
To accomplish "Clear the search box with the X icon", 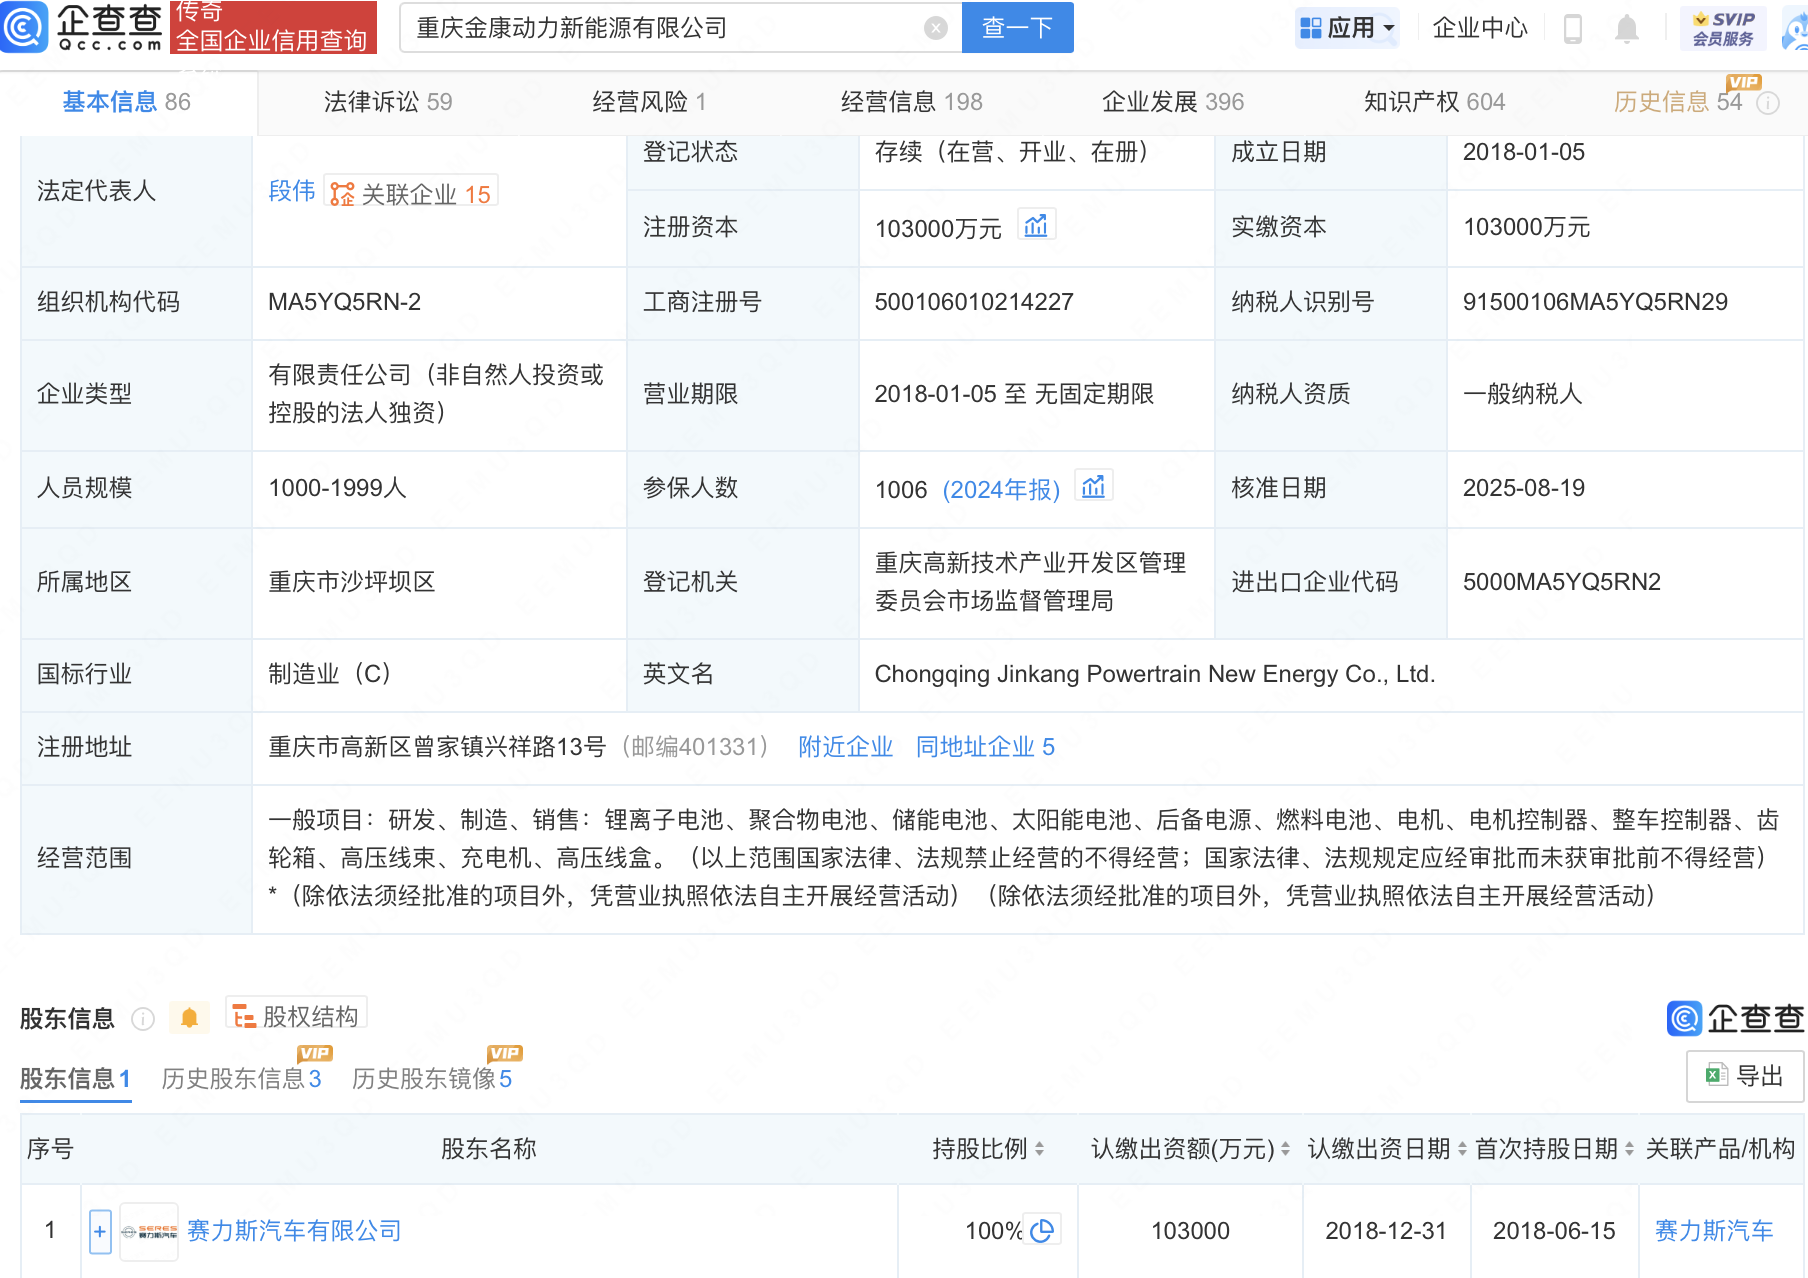I will (x=935, y=28).
